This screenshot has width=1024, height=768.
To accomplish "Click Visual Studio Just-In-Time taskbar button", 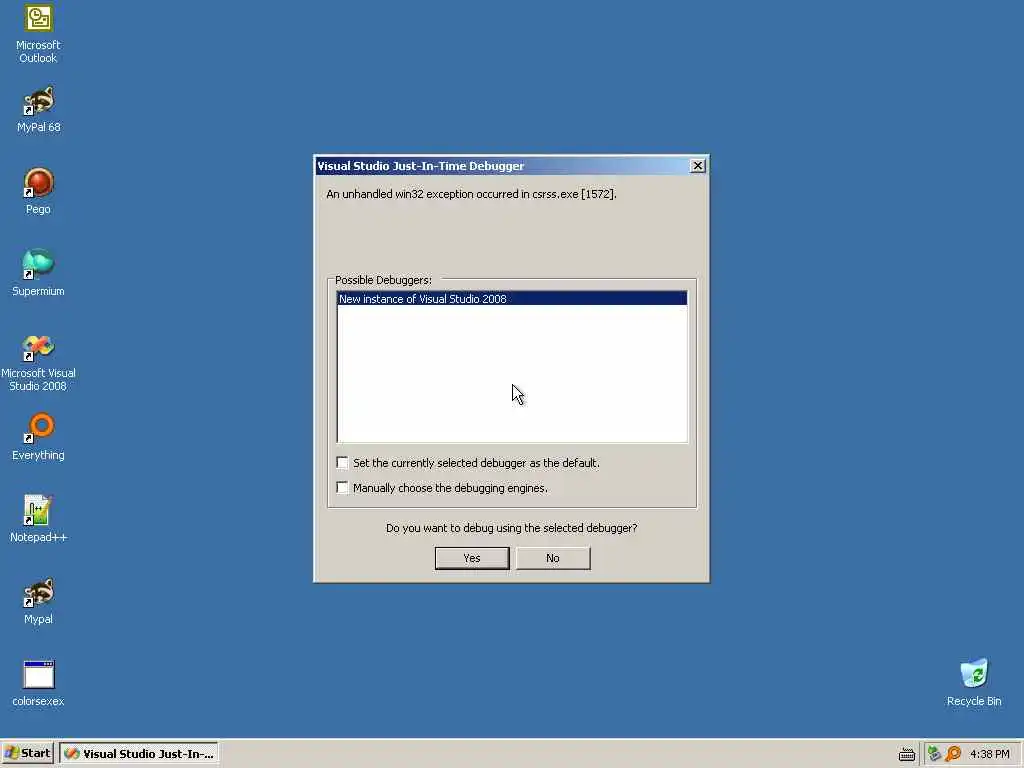I will point(139,754).
